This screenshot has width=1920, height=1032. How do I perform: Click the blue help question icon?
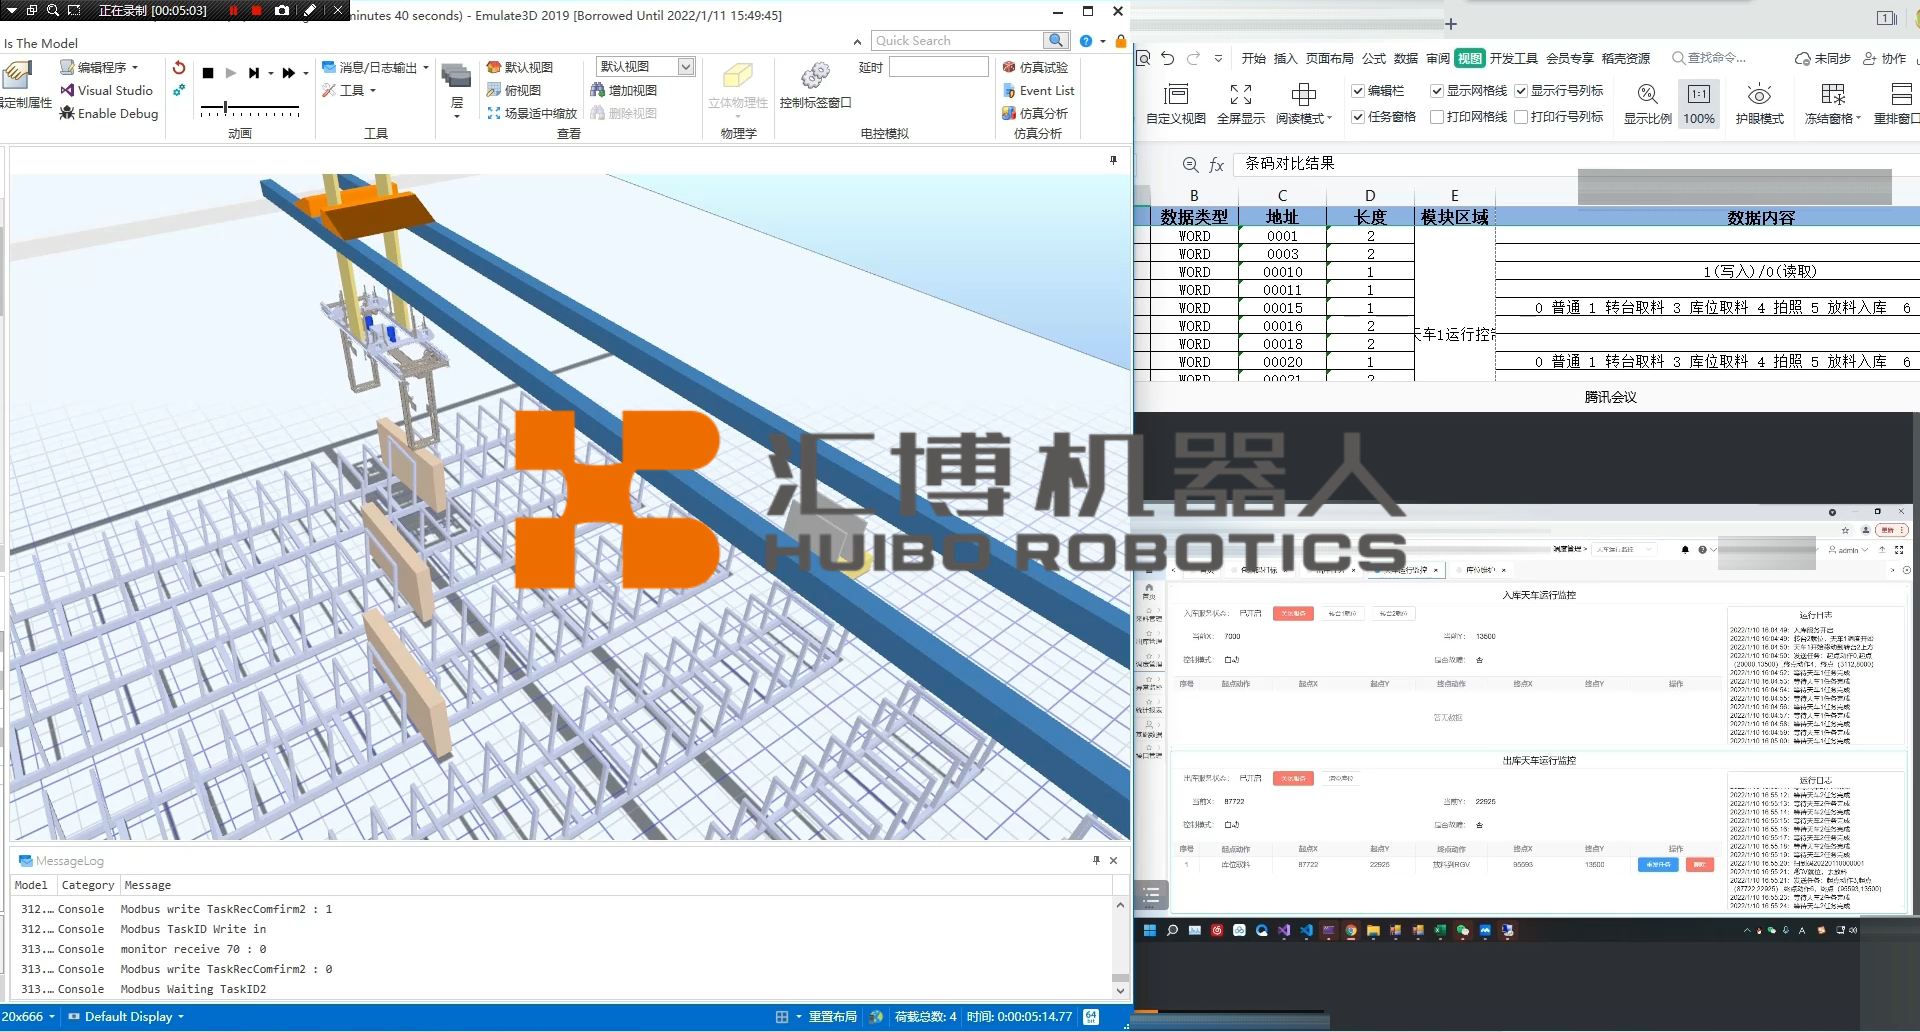tap(1086, 41)
